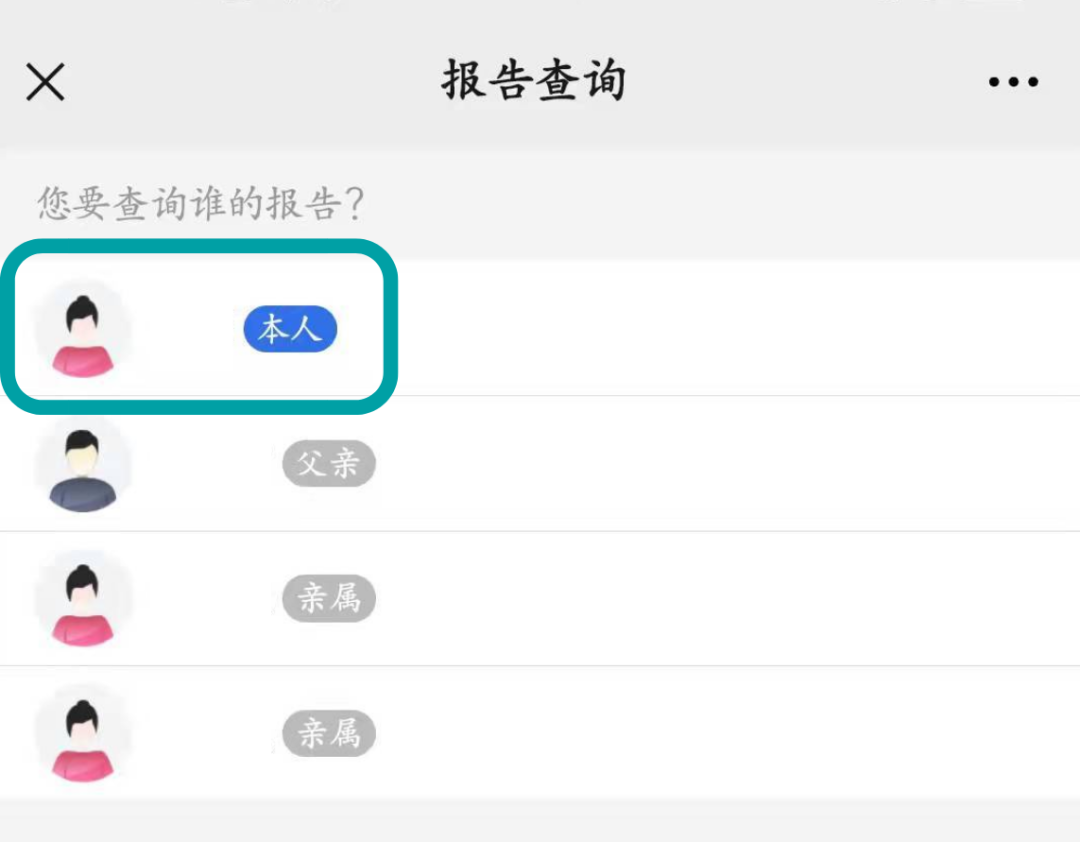Click the blue 本人 badge
The image size is (1080, 842).
click(290, 329)
